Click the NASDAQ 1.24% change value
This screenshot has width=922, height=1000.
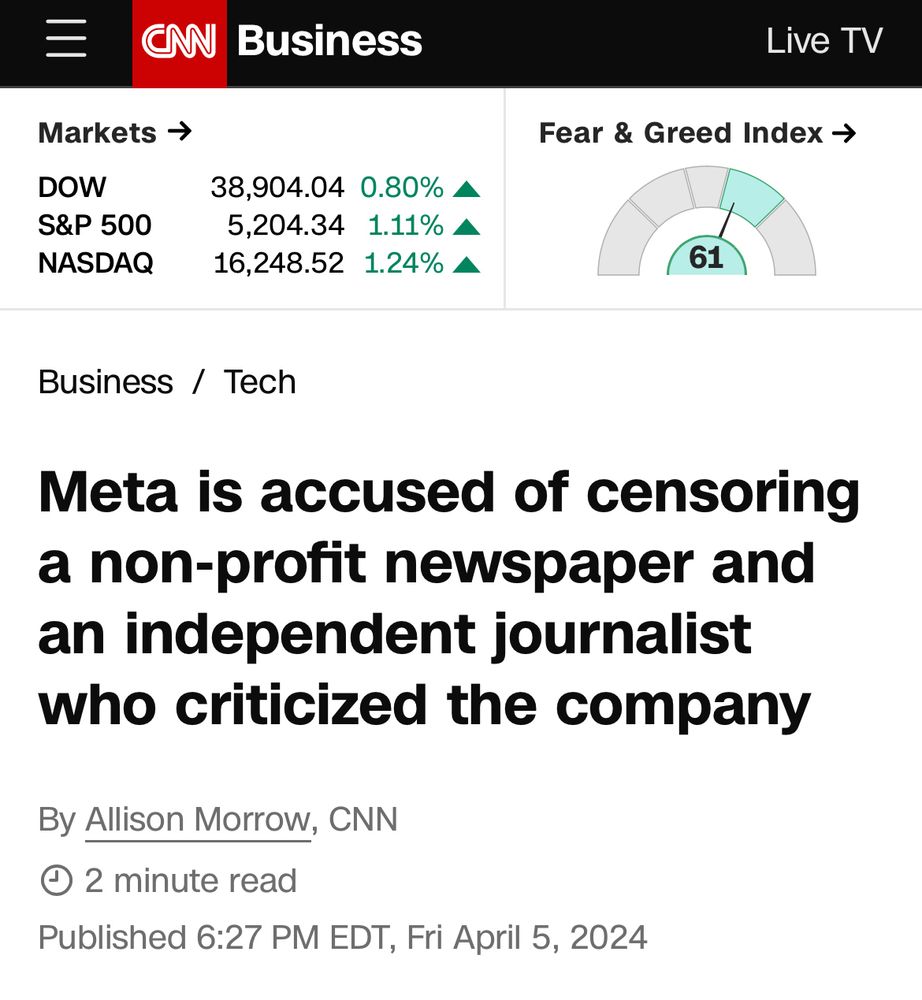[x=403, y=263]
